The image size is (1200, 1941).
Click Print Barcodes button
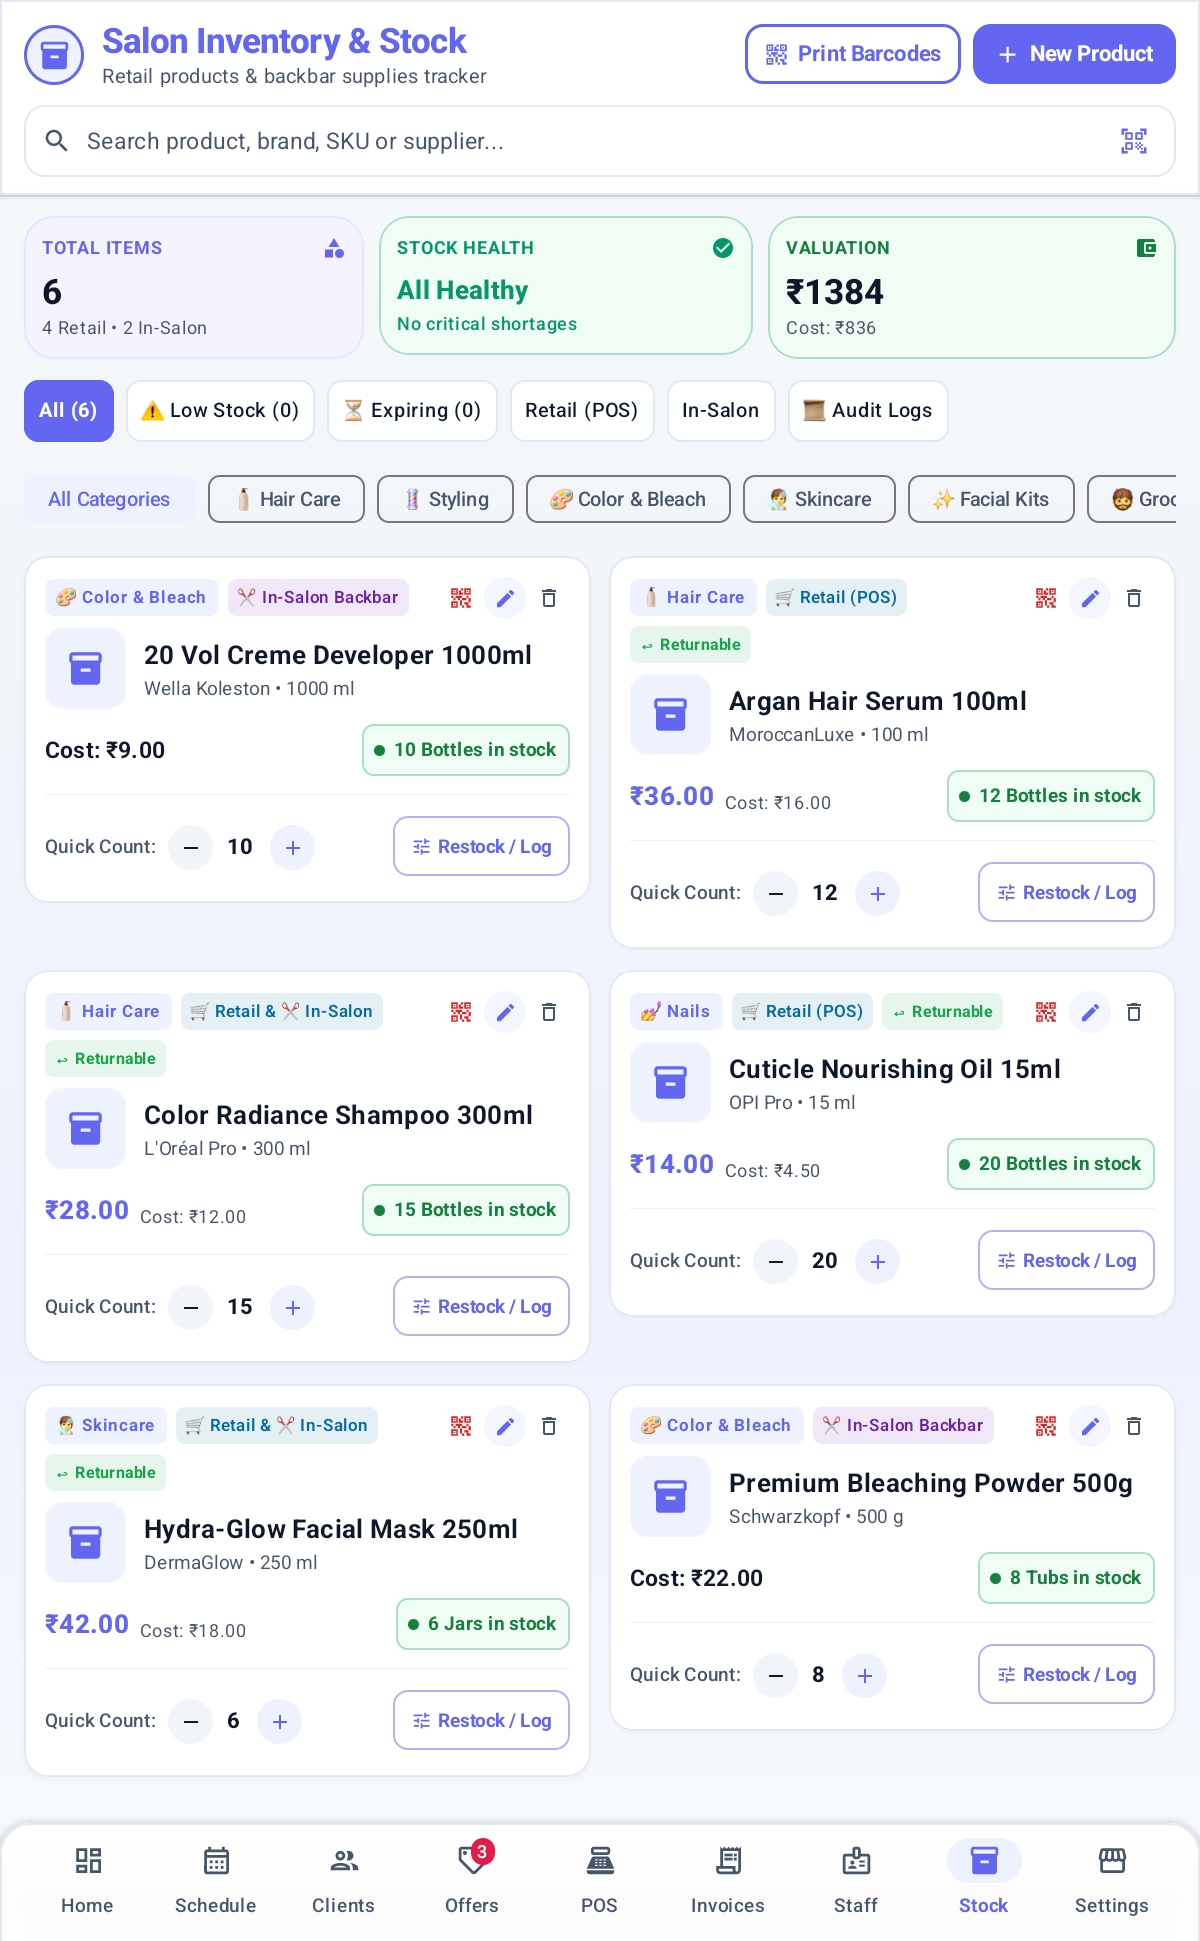pyautogui.click(x=853, y=54)
